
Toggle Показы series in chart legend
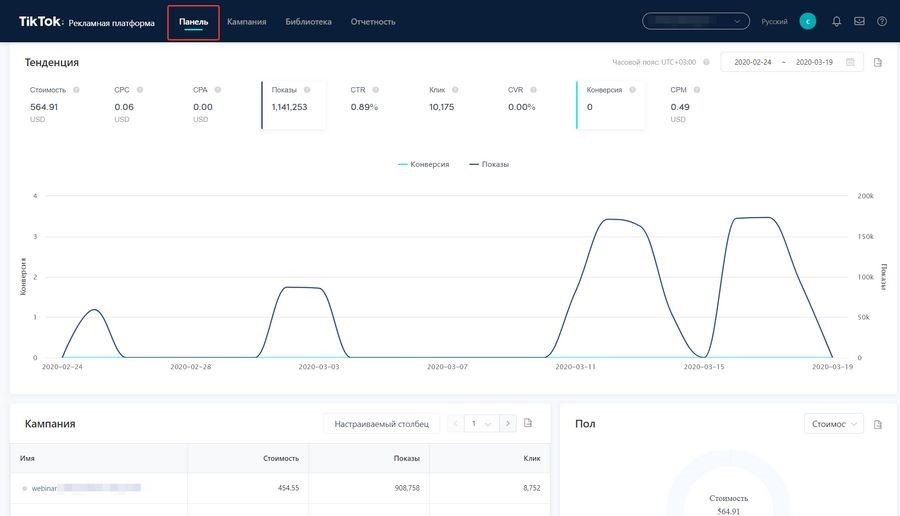click(489, 164)
